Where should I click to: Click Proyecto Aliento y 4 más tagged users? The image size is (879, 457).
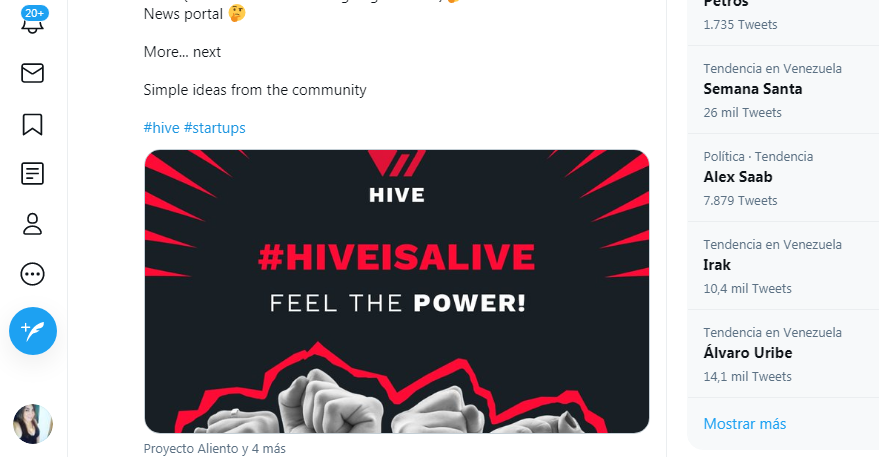click(x=215, y=449)
